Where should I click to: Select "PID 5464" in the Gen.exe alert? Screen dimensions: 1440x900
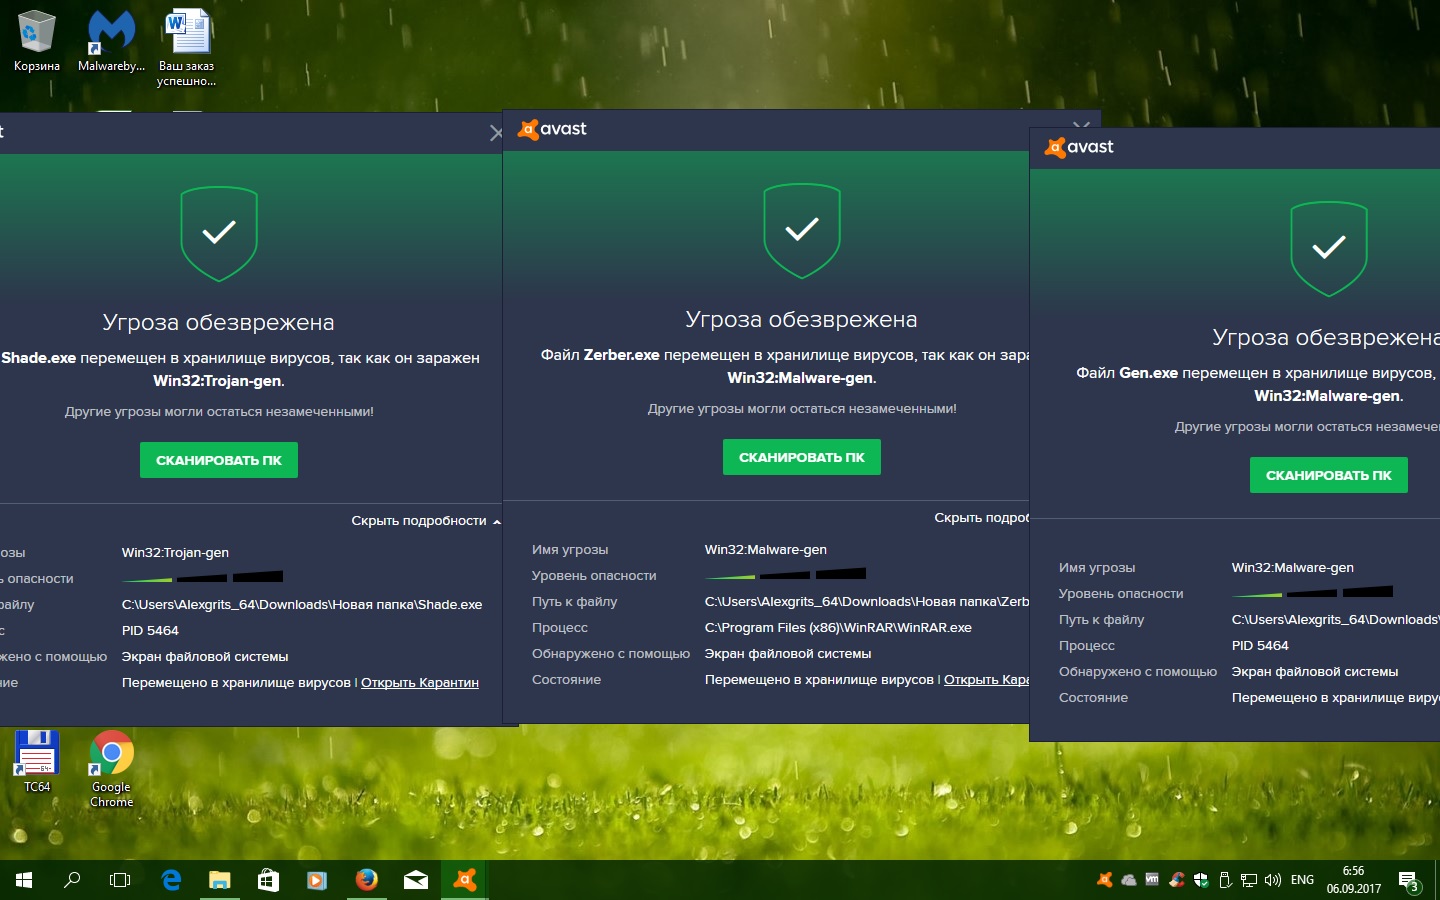point(1260,646)
